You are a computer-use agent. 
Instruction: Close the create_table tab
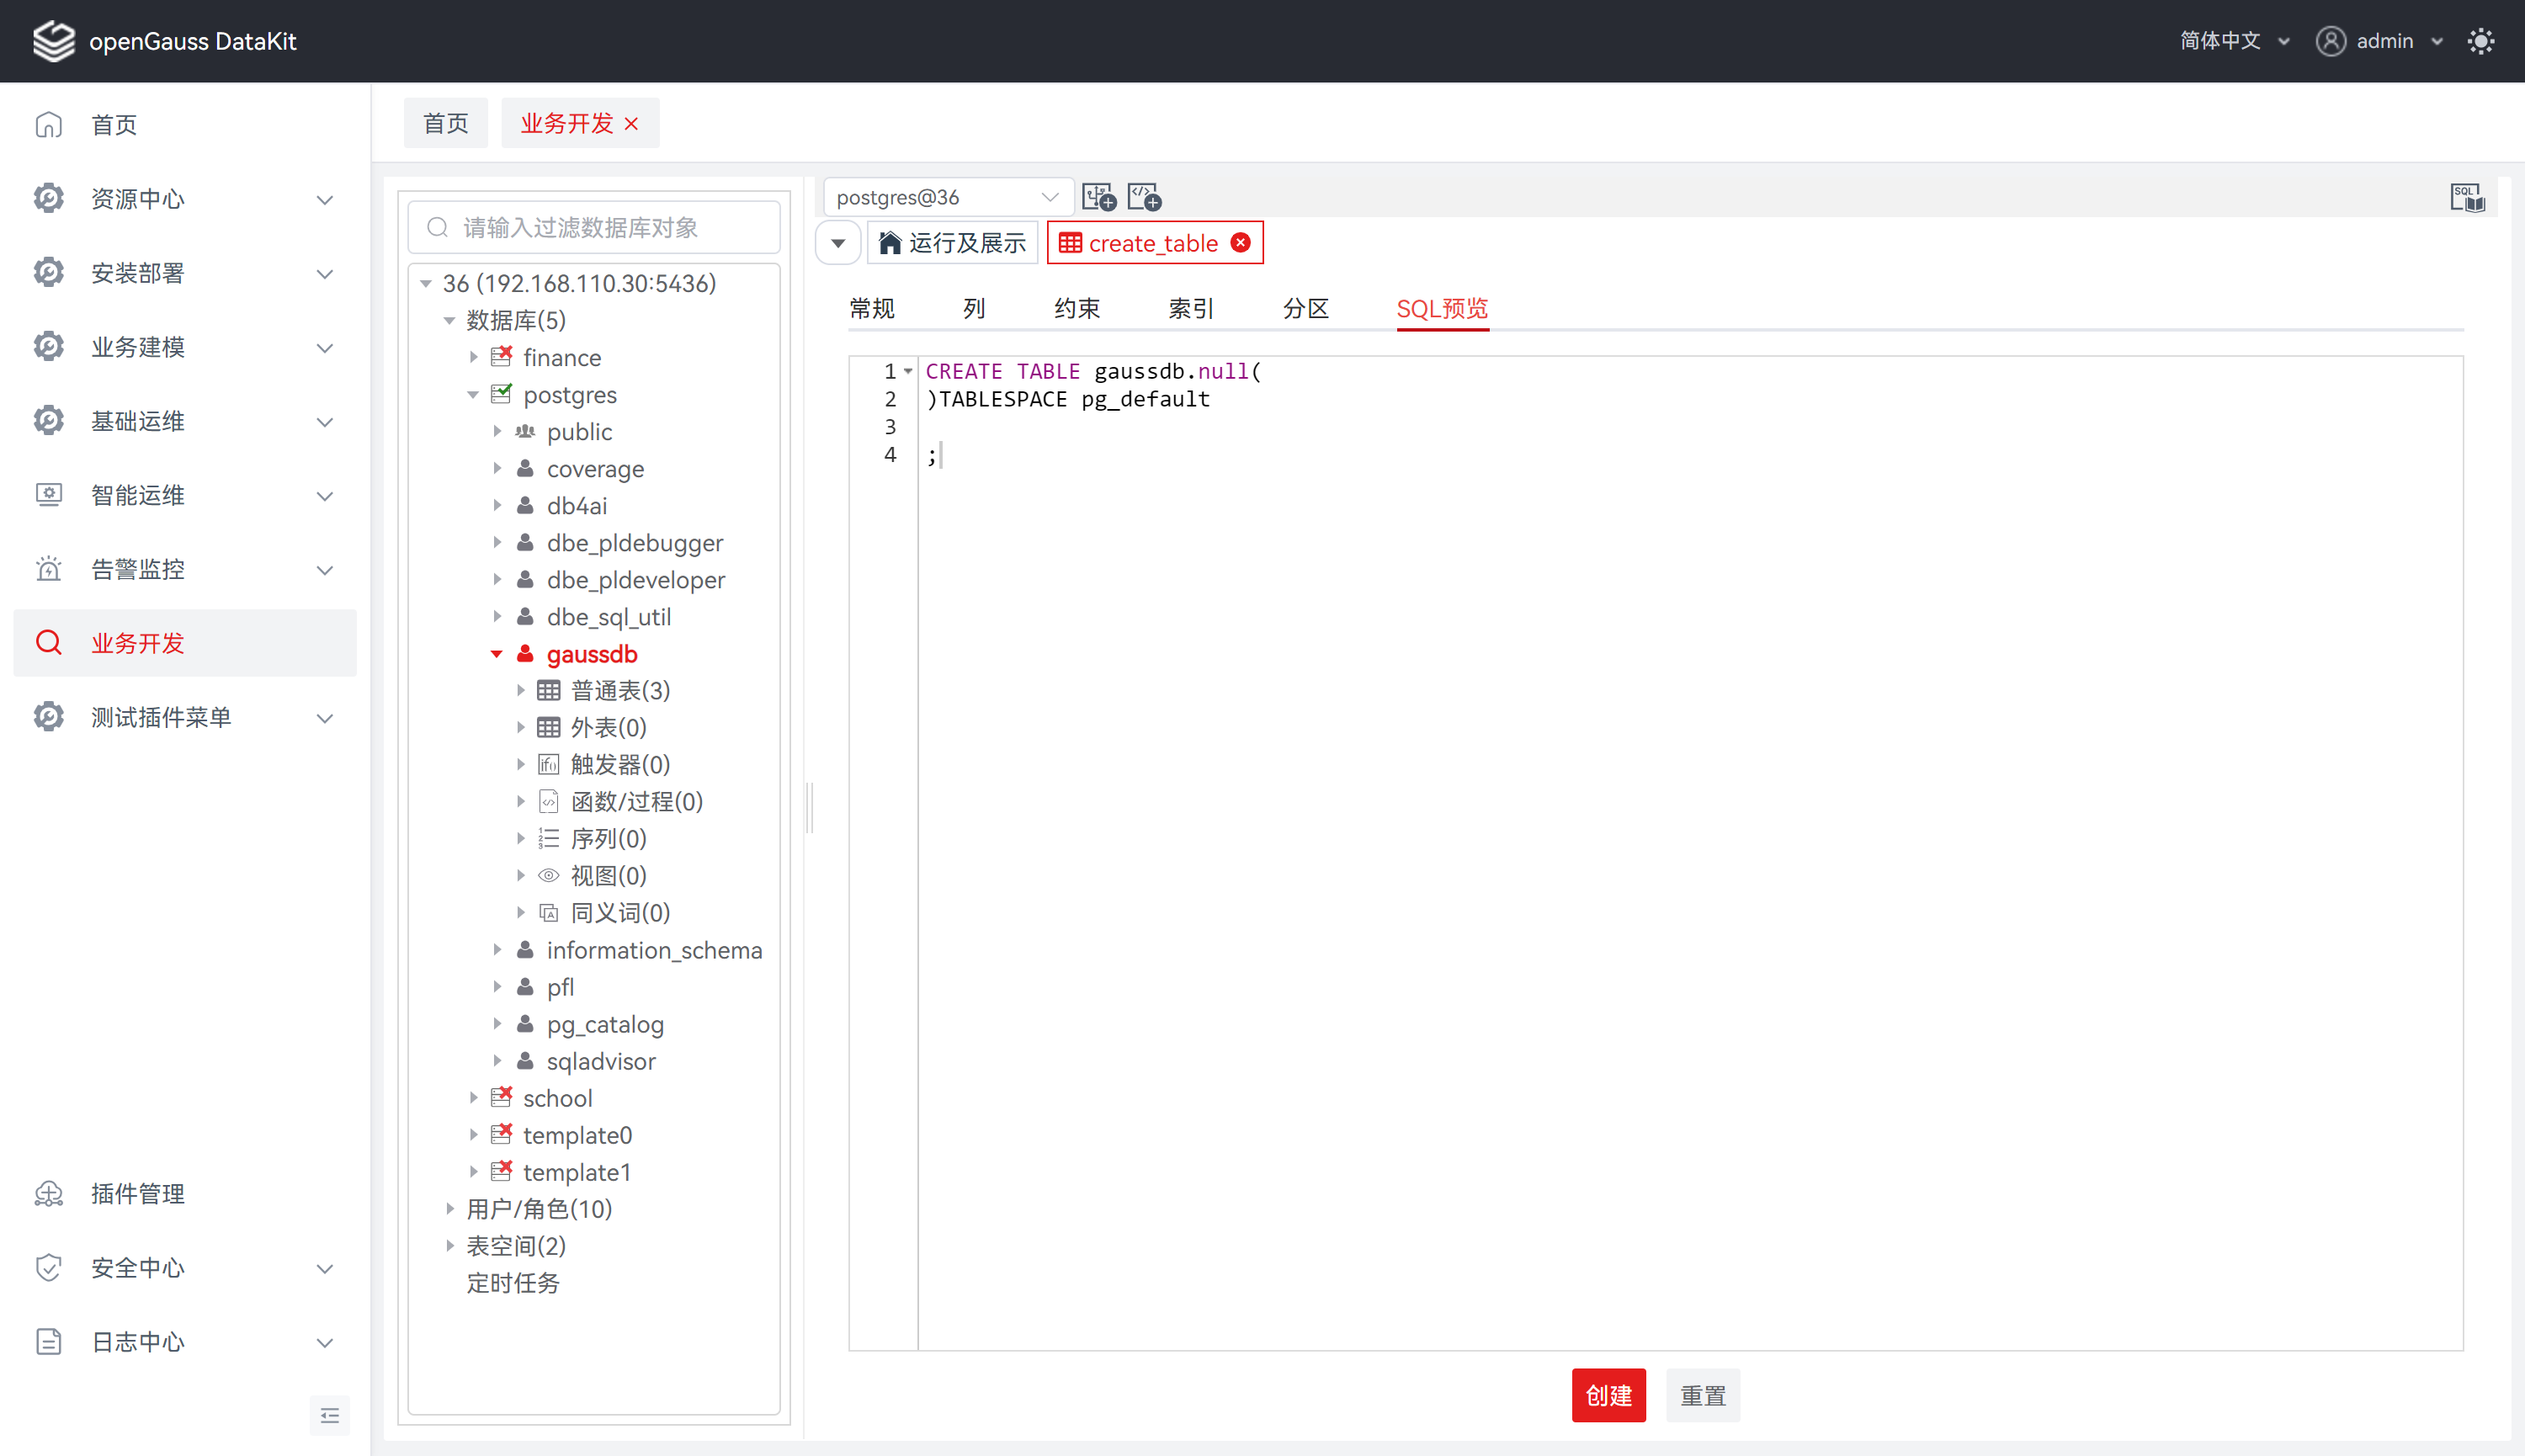[x=1240, y=243]
